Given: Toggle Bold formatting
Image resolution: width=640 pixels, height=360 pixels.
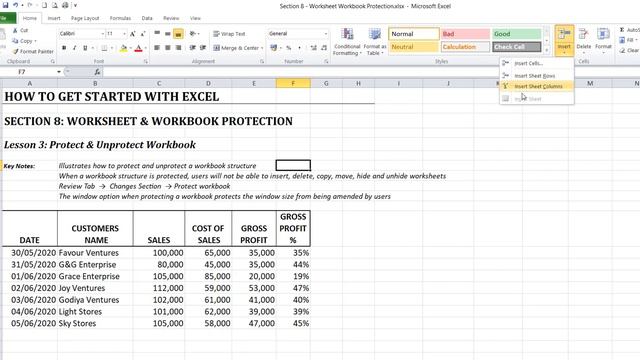Looking at the screenshot, I should [64, 48].
